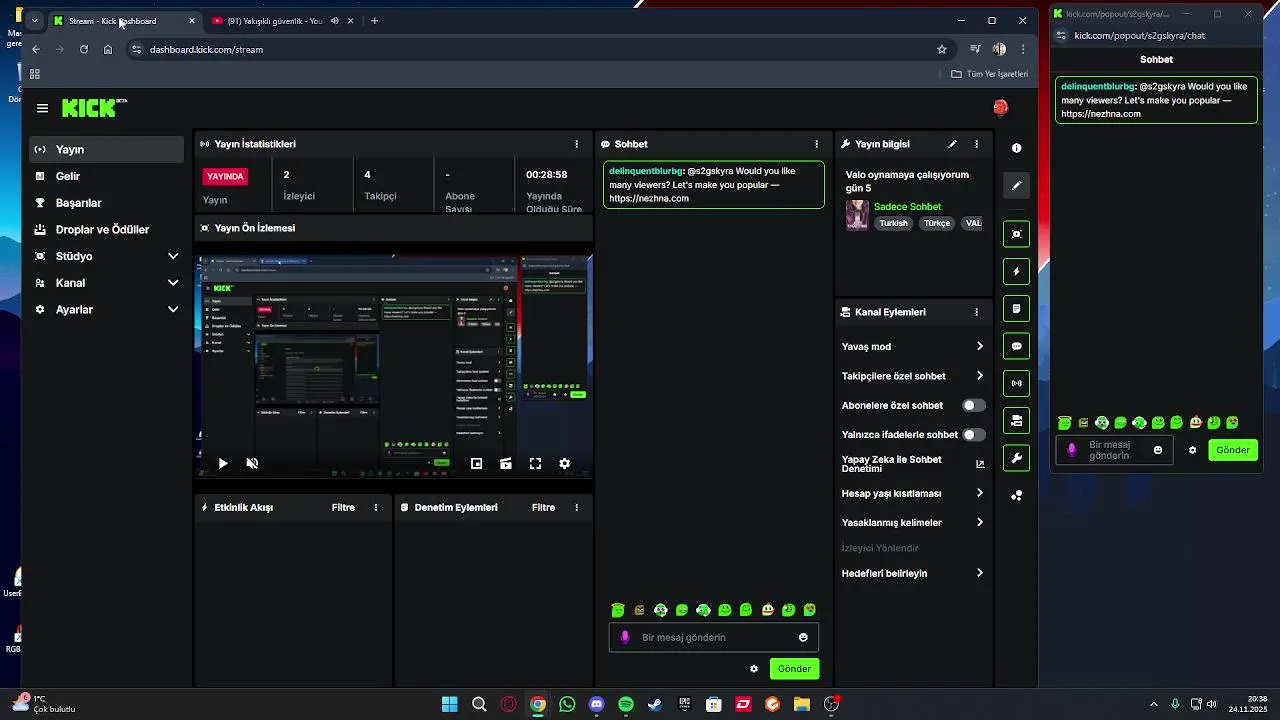Toggle chat bubble panel icon in right toolbar

pyautogui.click(x=1016, y=346)
